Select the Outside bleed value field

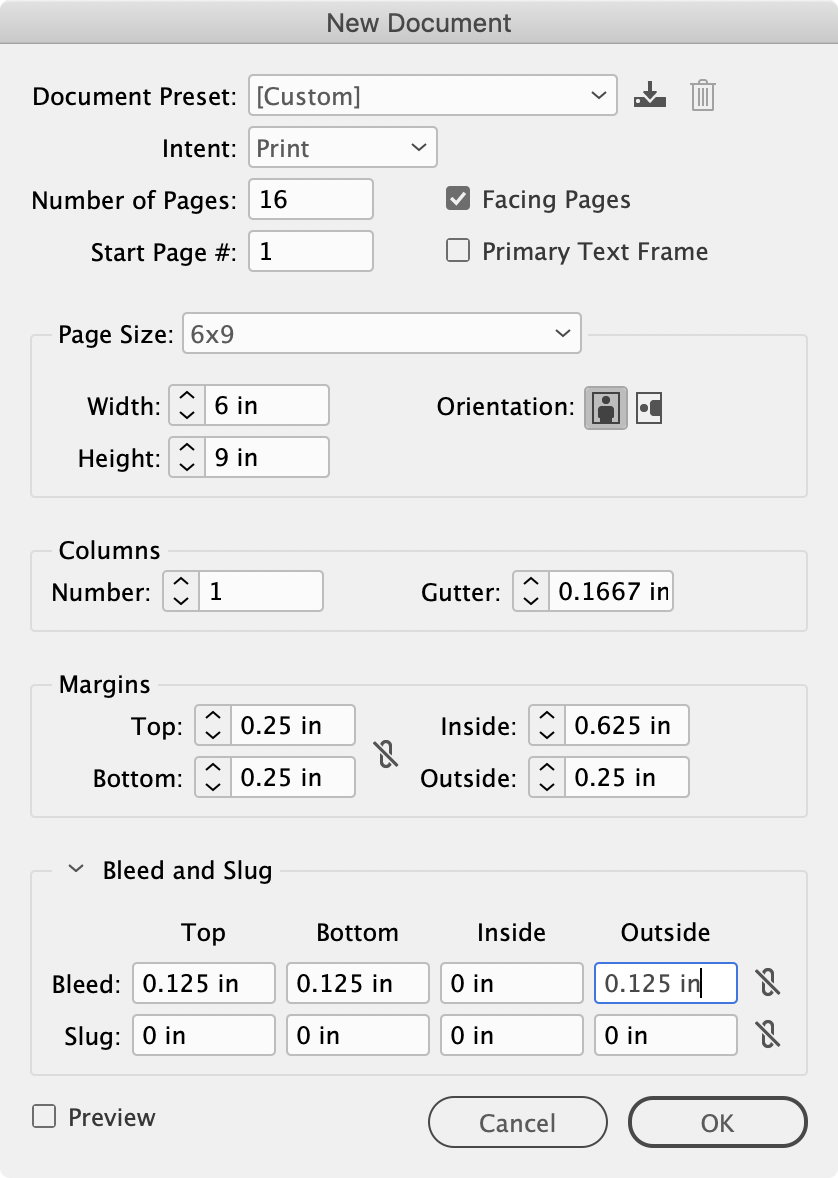pyautogui.click(x=665, y=983)
